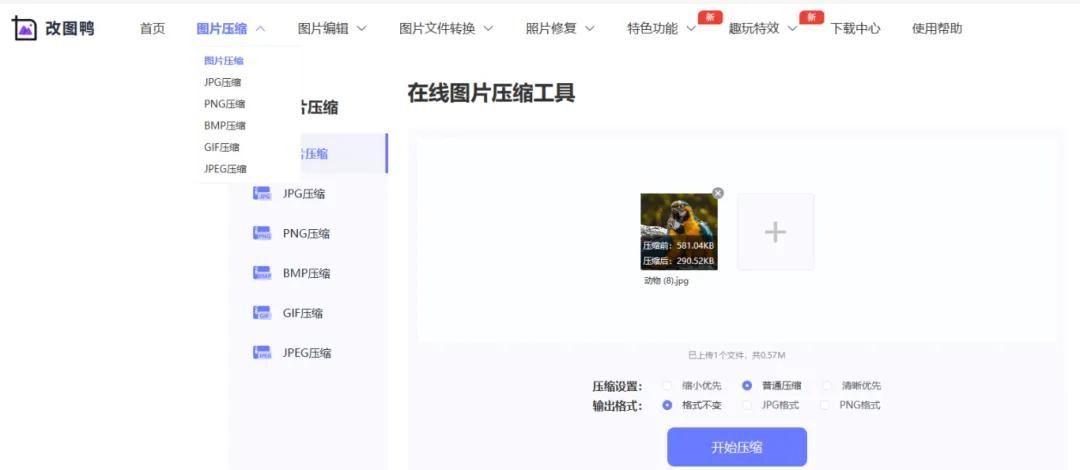This screenshot has width=1080, height=470.
Task: Select 缩小优先 compression option
Action: tap(667, 385)
